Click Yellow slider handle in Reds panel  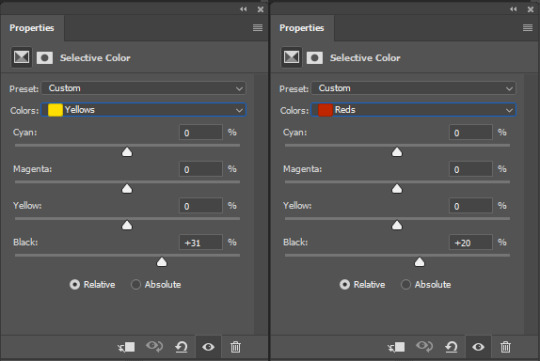(x=397, y=225)
